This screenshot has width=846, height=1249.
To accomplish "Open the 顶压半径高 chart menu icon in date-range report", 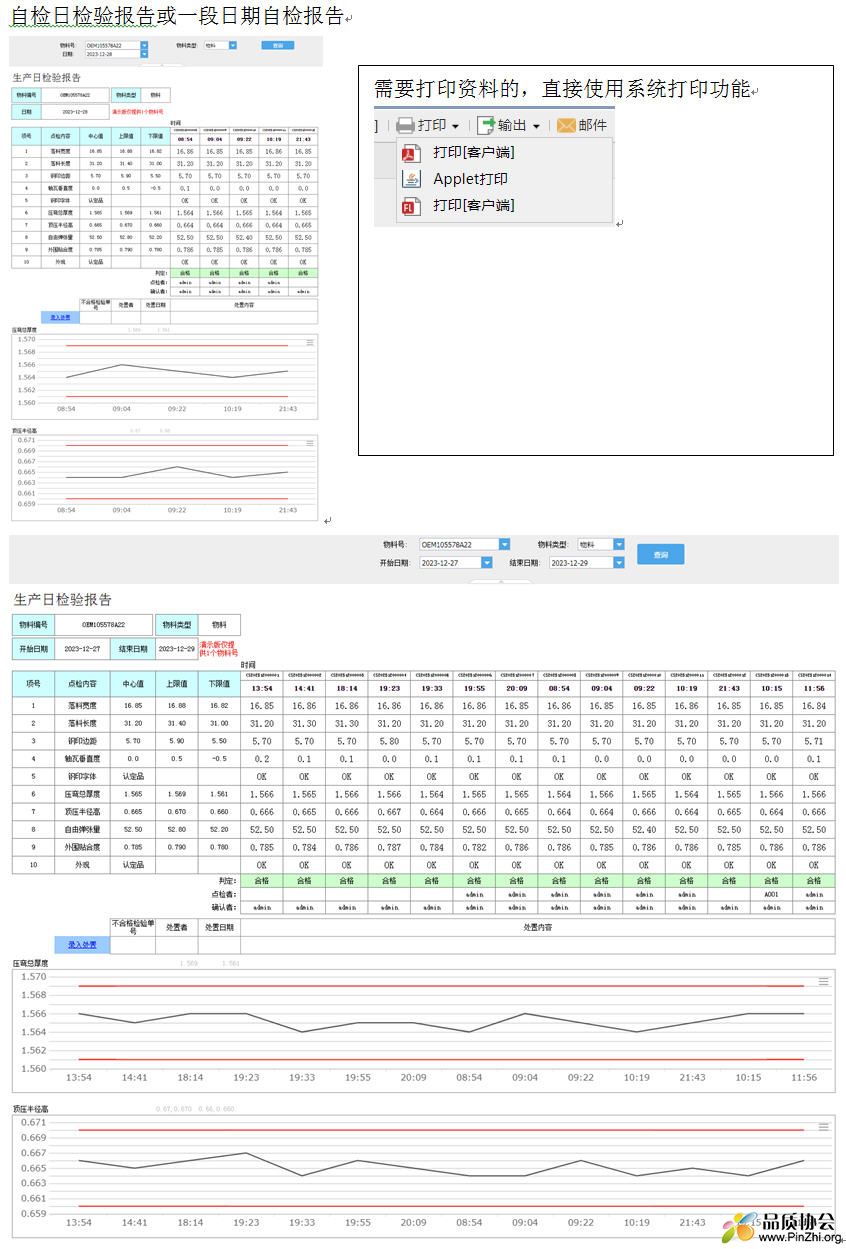I will tap(823, 1126).
